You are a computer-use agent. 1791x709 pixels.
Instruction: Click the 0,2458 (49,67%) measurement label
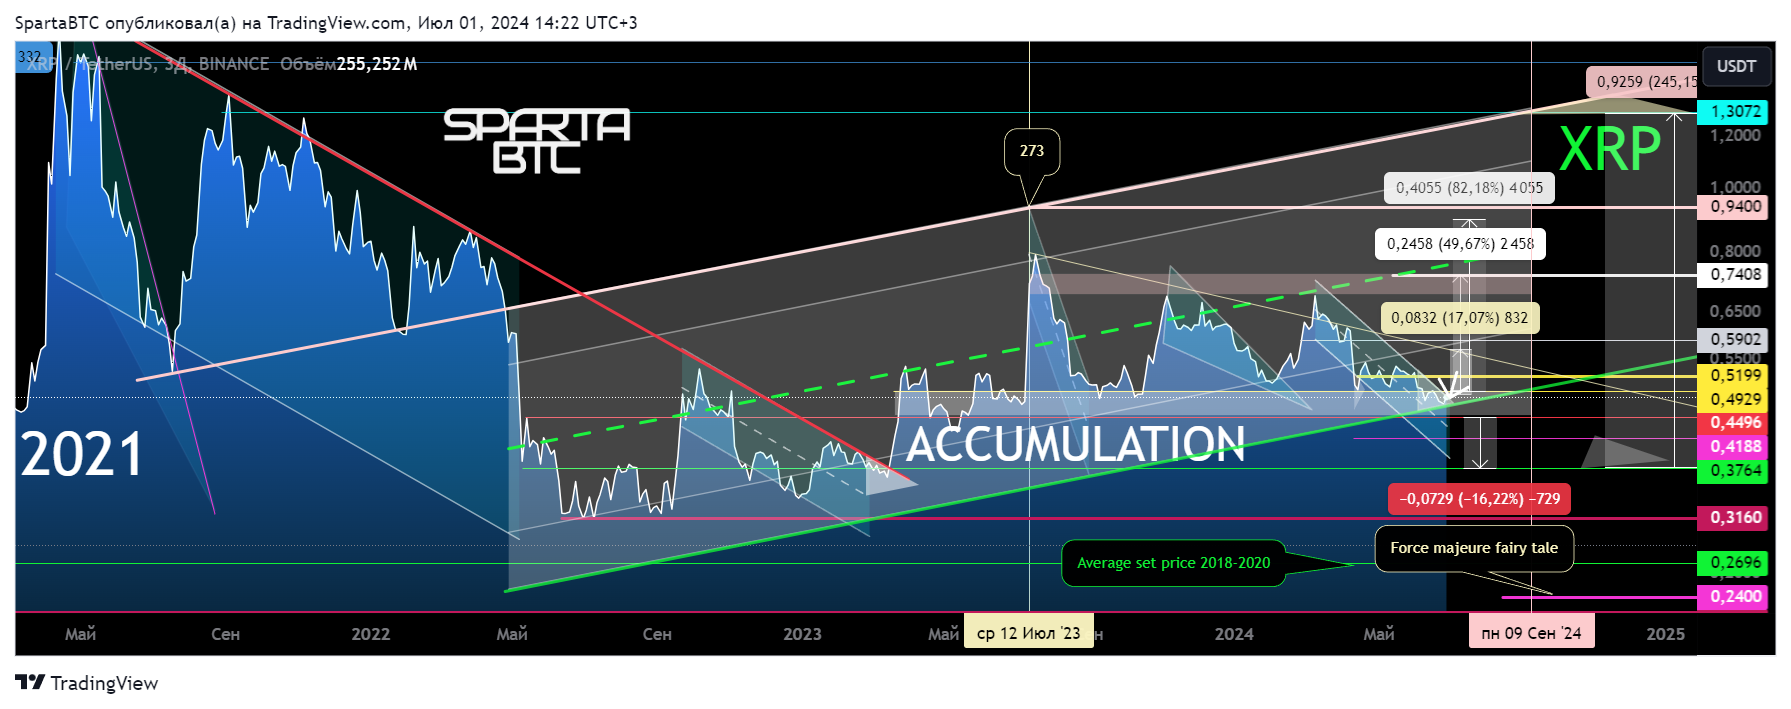pos(1460,244)
